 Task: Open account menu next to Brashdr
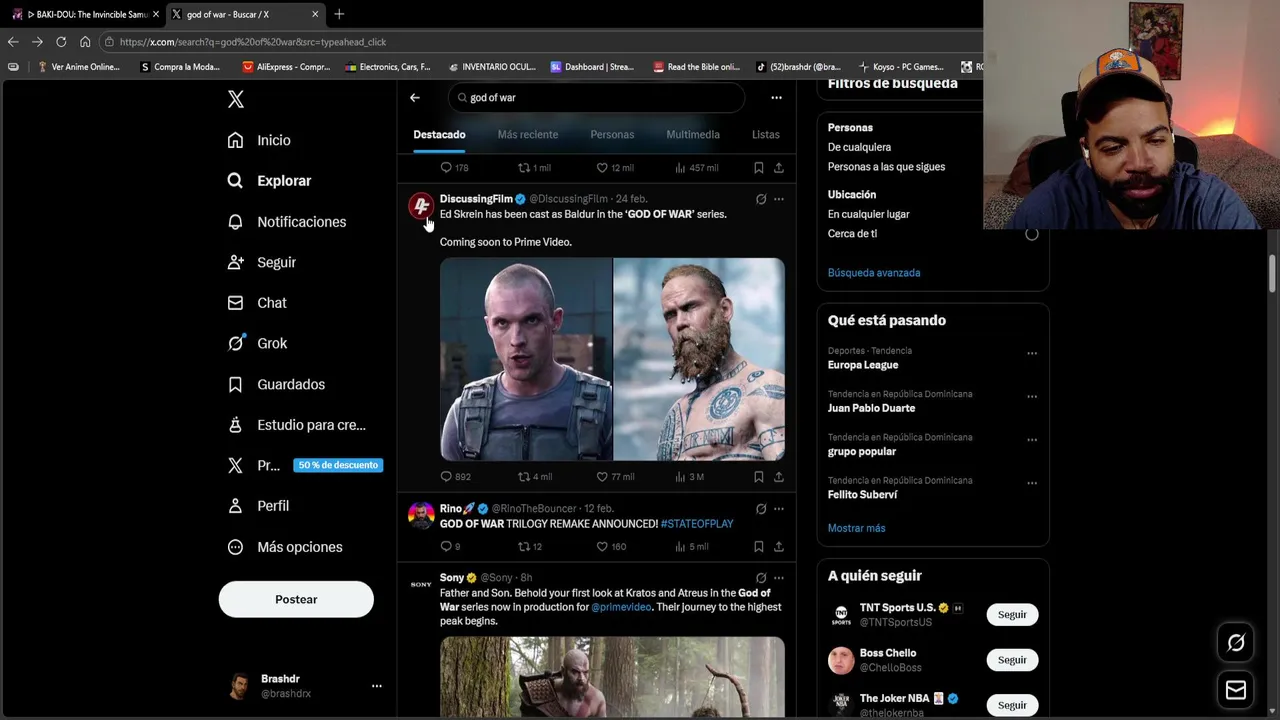tap(377, 686)
